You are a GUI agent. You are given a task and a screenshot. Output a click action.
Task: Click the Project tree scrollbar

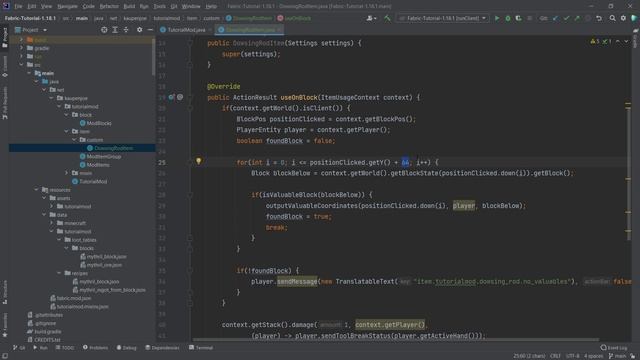click(153, 57)
